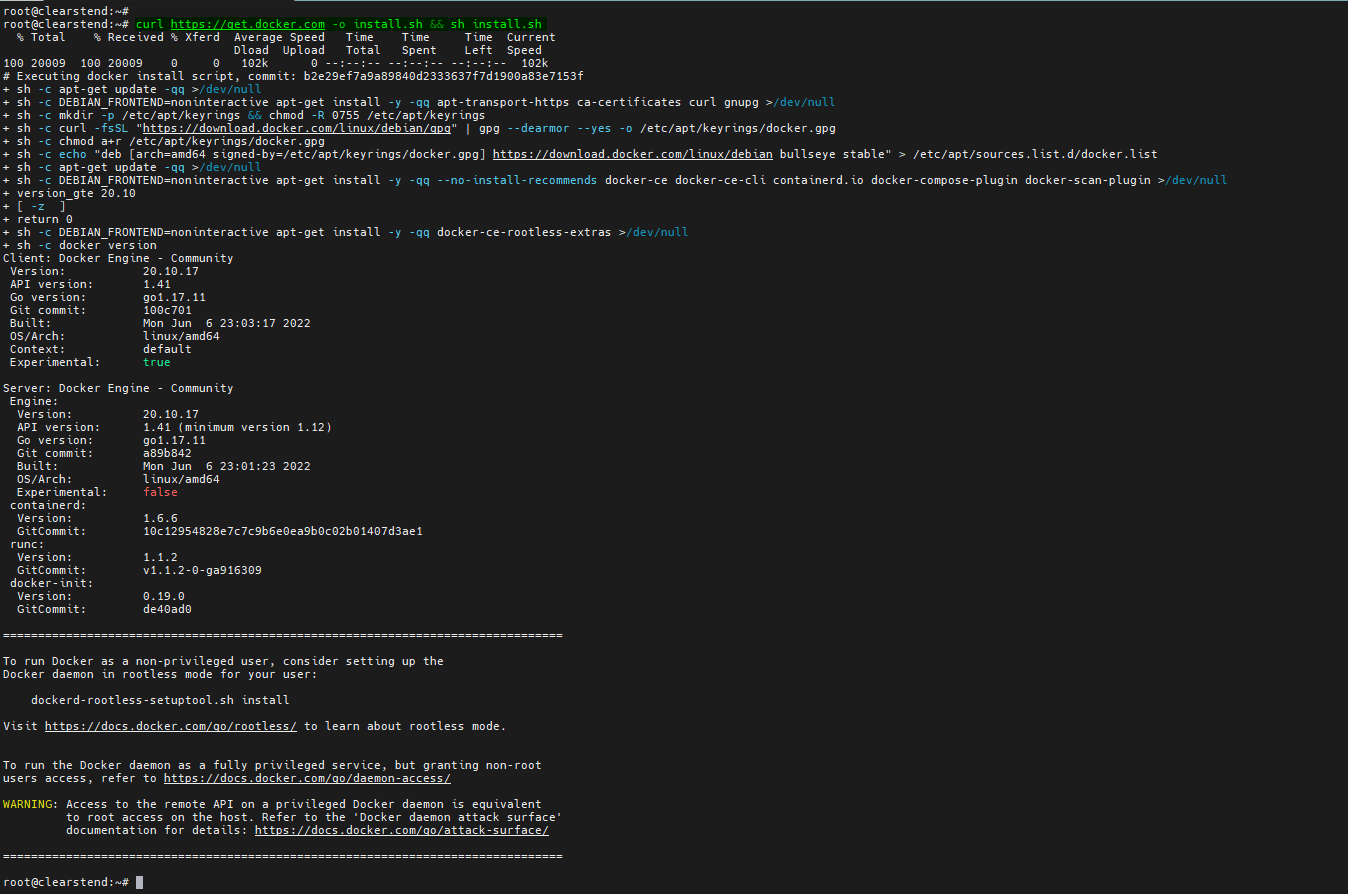This screenshot has width=1348, height=894.
Task: Click '1.41 (minimum version 1.12)' API version
Action: 237,427
